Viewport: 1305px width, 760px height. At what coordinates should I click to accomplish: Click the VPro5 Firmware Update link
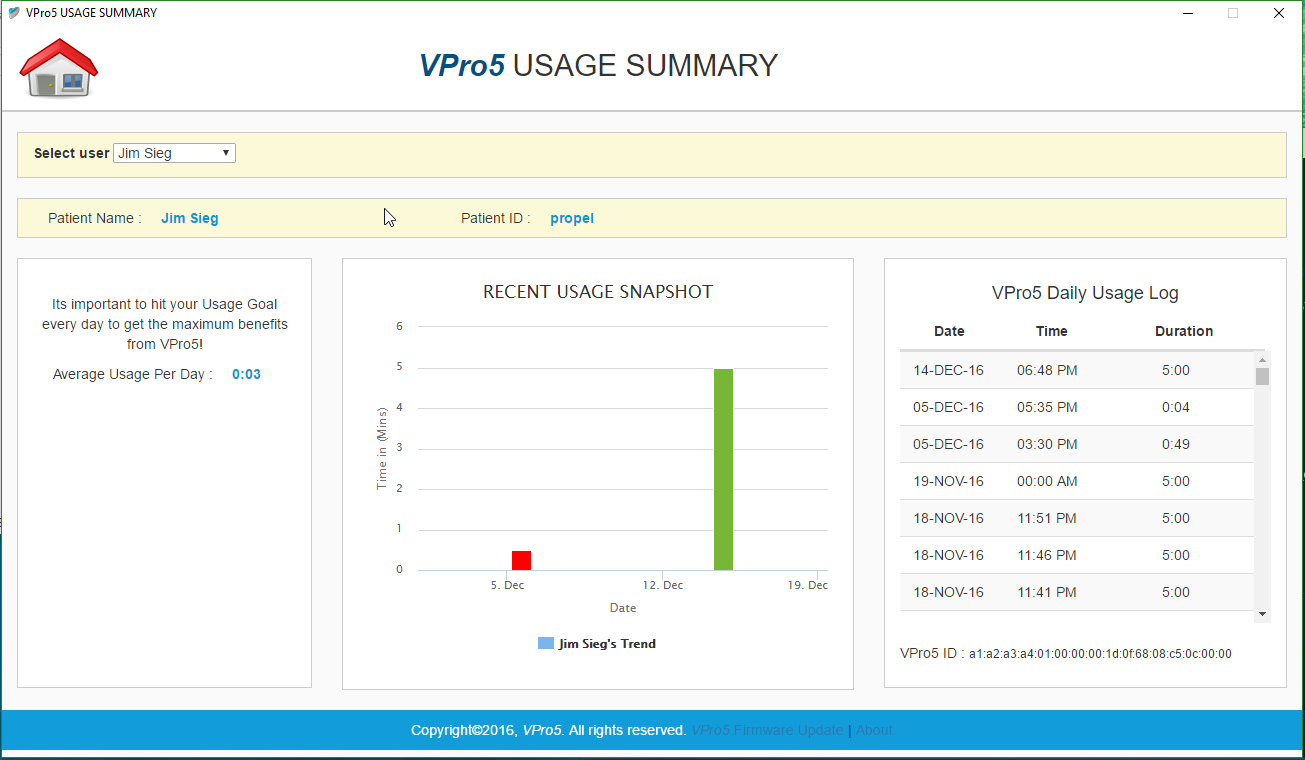(768, 730)
